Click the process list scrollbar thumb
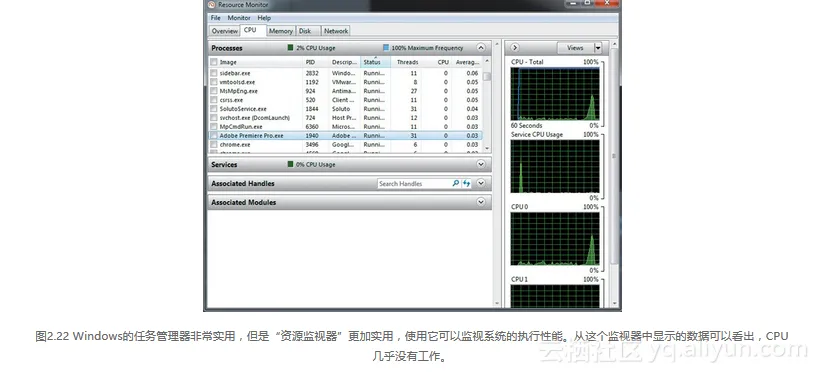819x374 pixels. (487, 76)
